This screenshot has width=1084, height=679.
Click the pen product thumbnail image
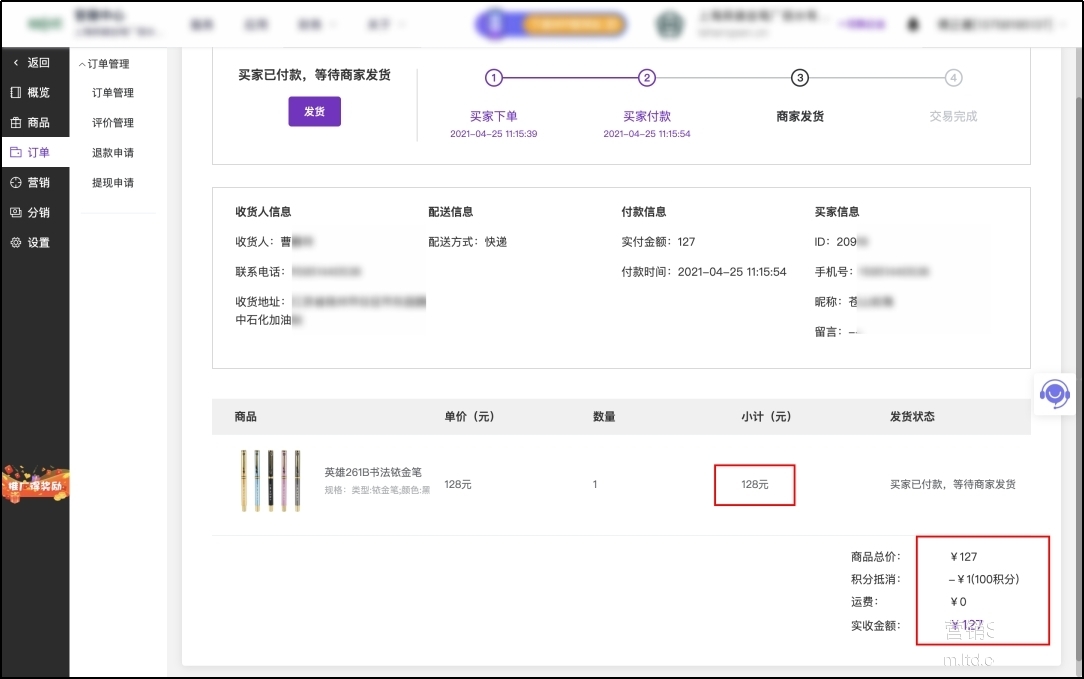(x=271, y=481)
